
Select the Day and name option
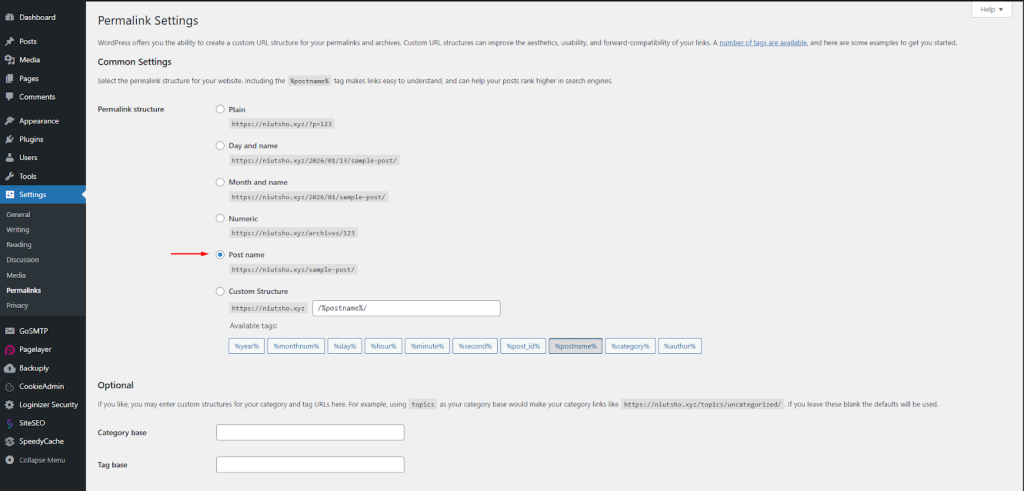pyautogui.click(x=220, y=146)
